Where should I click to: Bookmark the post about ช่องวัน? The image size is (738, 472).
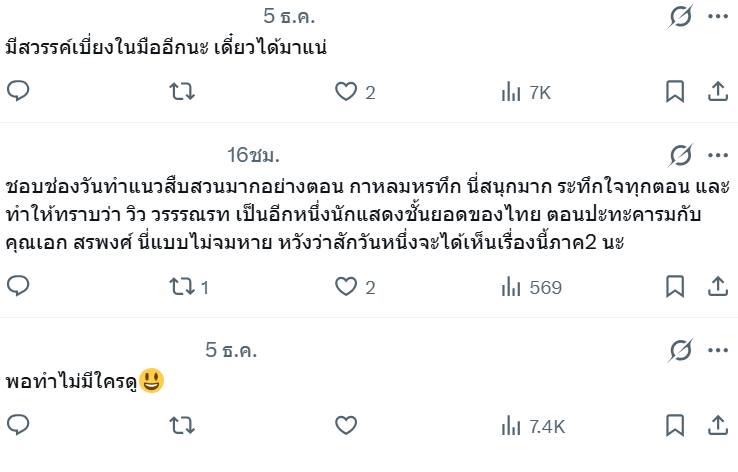click(675, 287)
